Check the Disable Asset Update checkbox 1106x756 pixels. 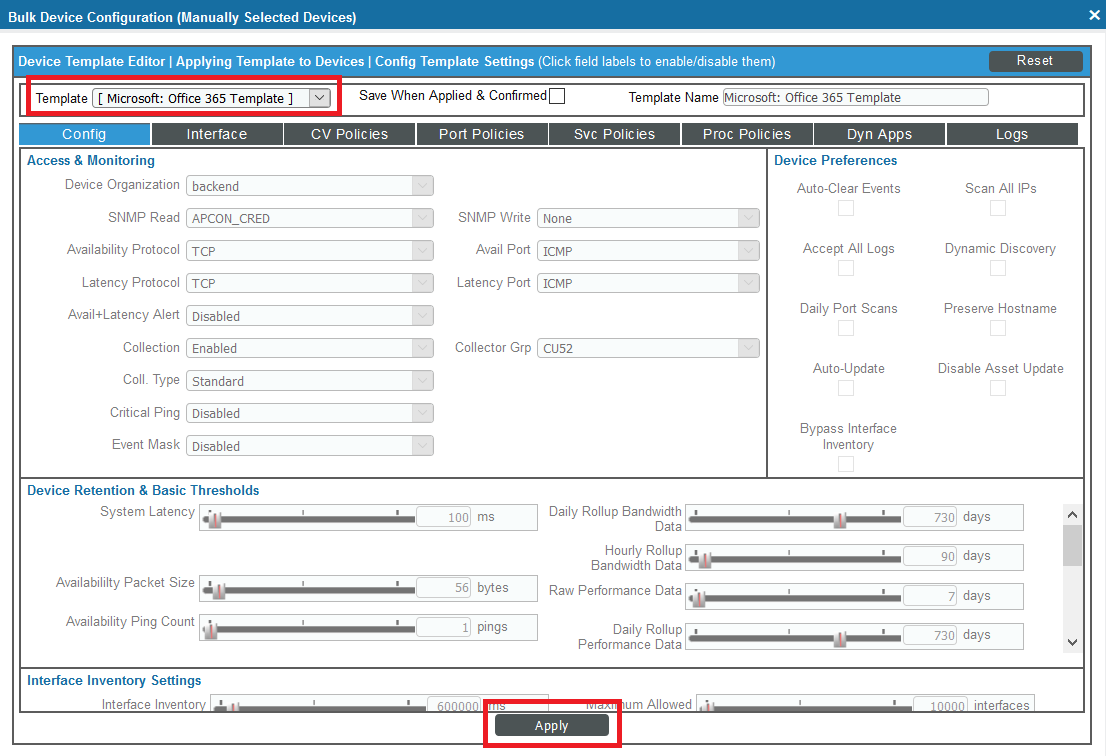[x=997, y=388]
